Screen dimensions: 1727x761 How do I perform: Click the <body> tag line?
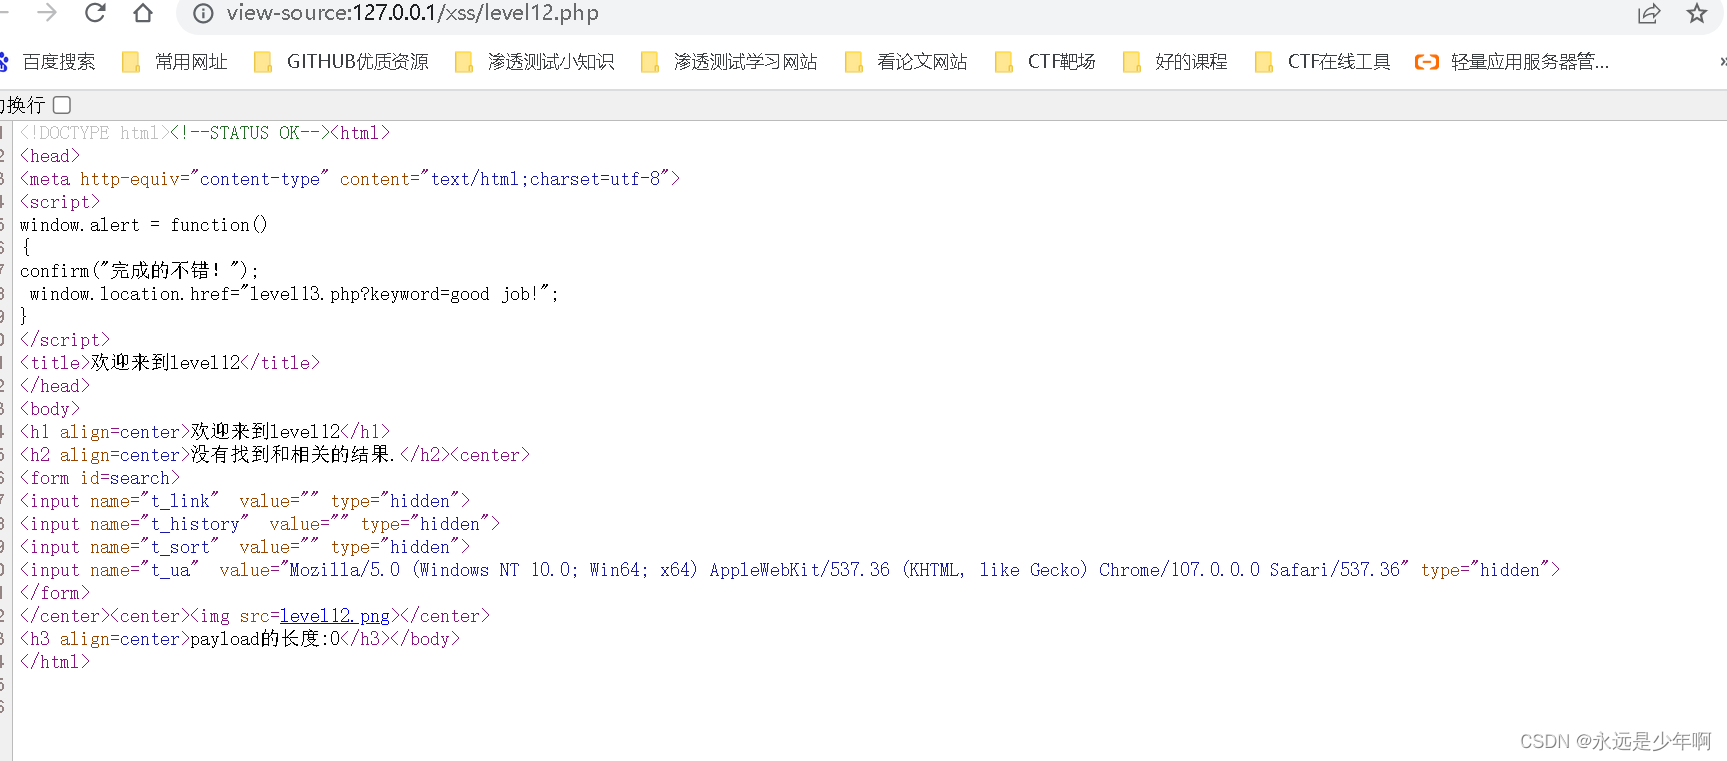point(50,409)
